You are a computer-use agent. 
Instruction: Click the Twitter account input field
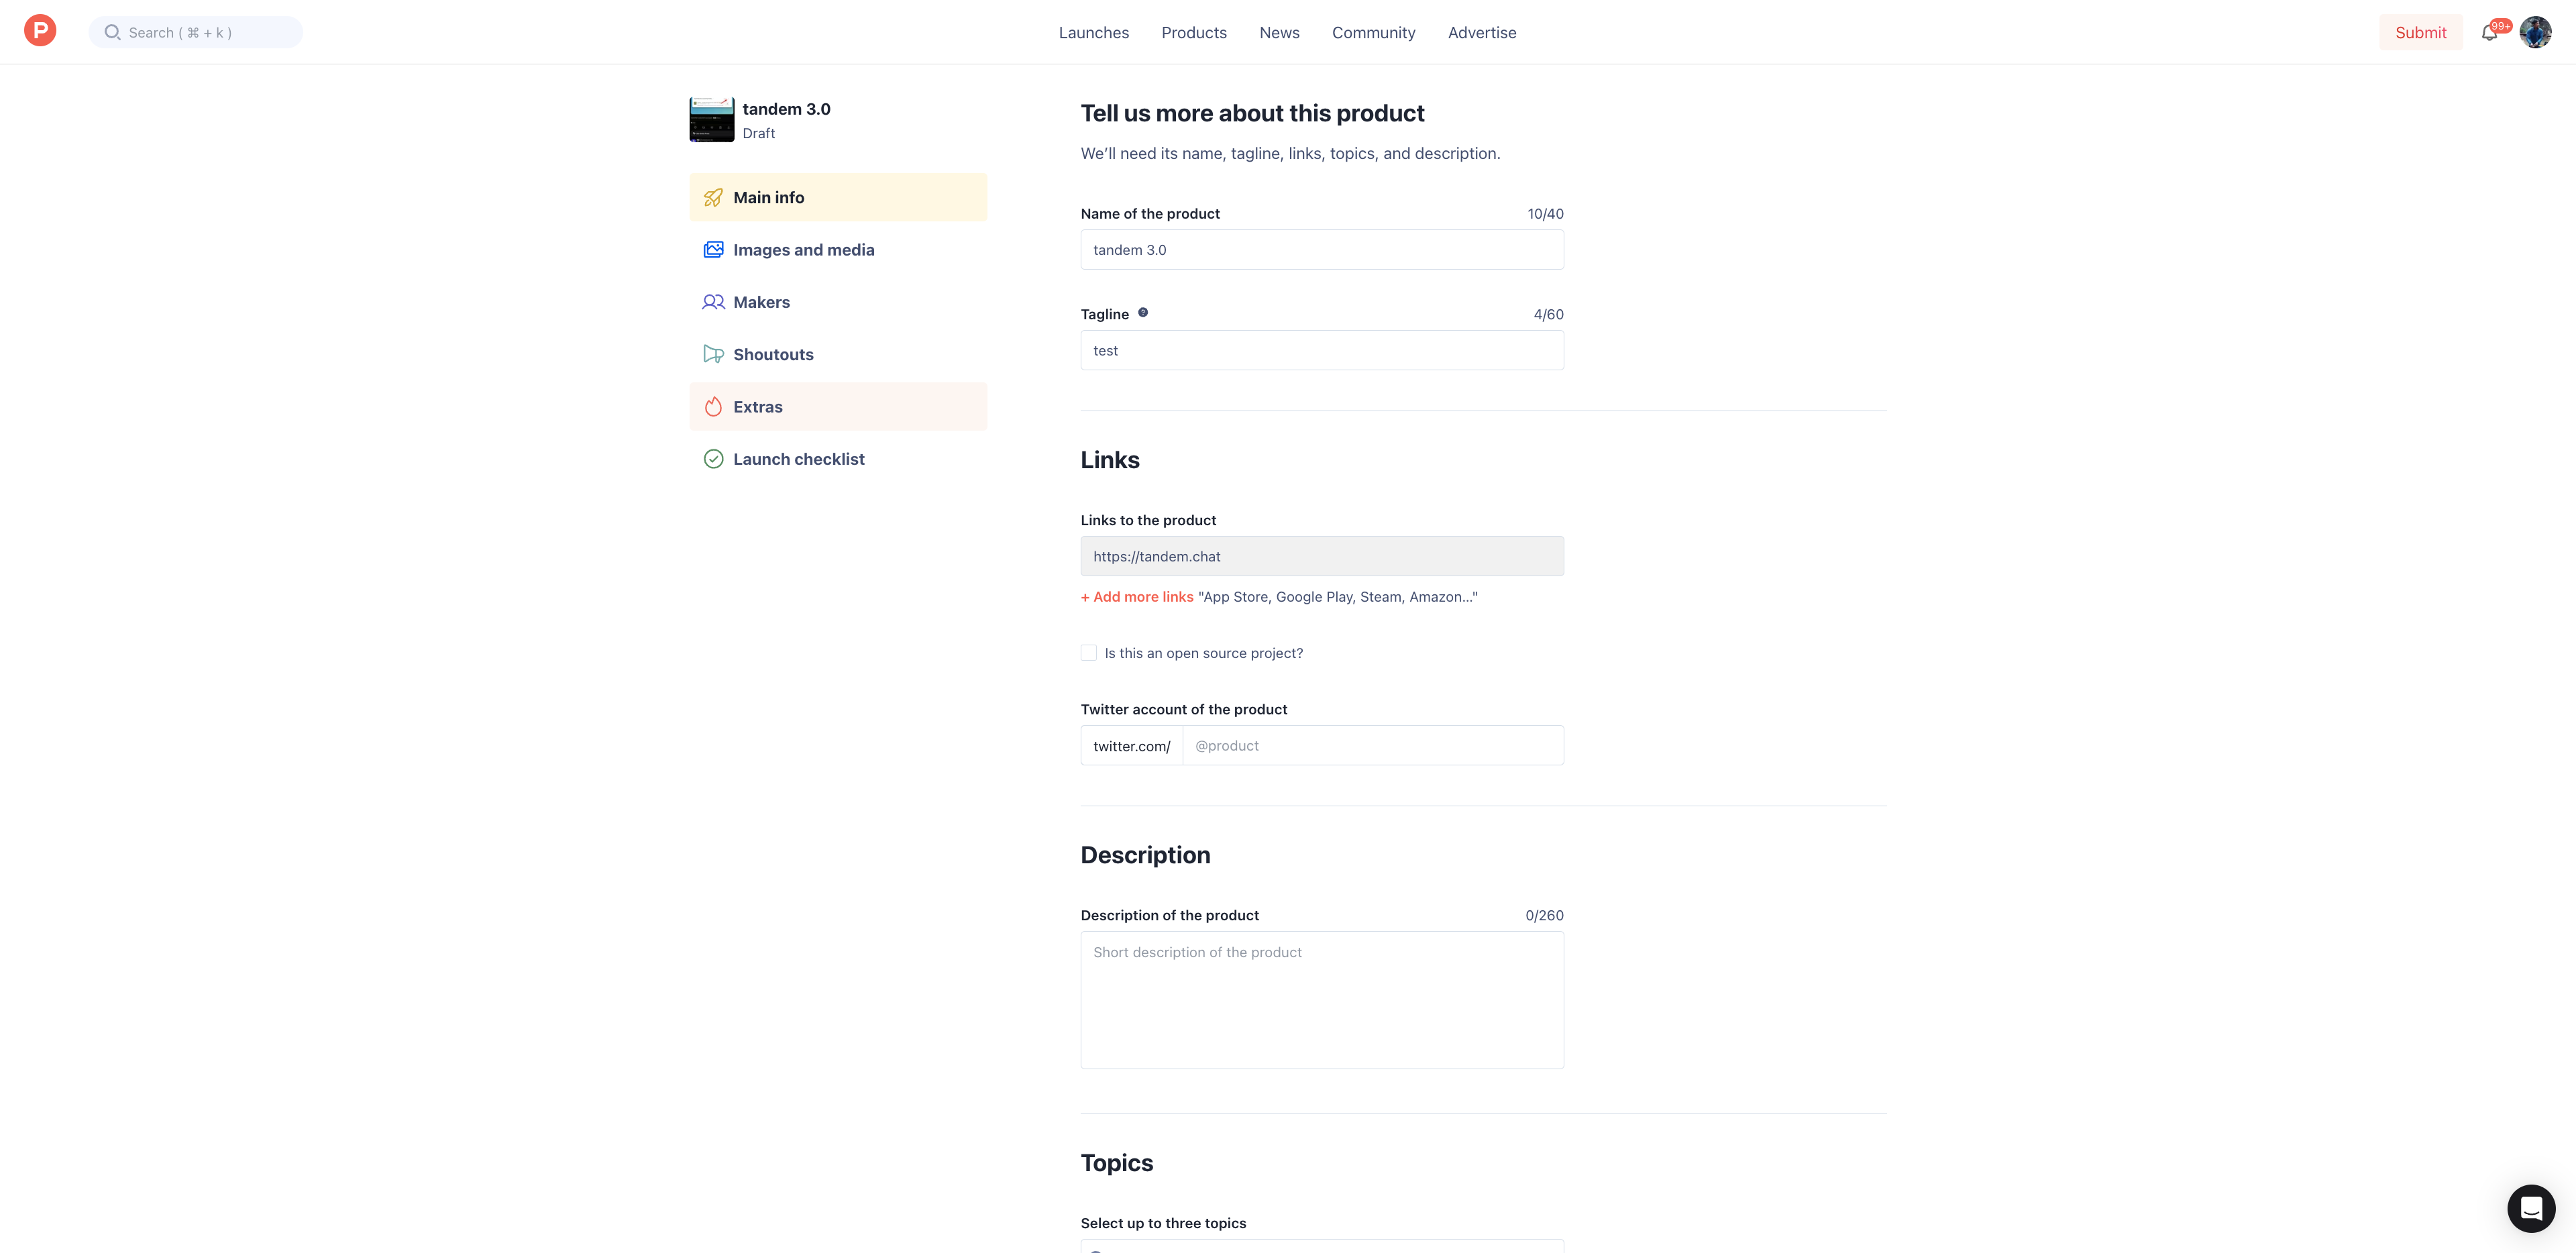[1372, 745]
